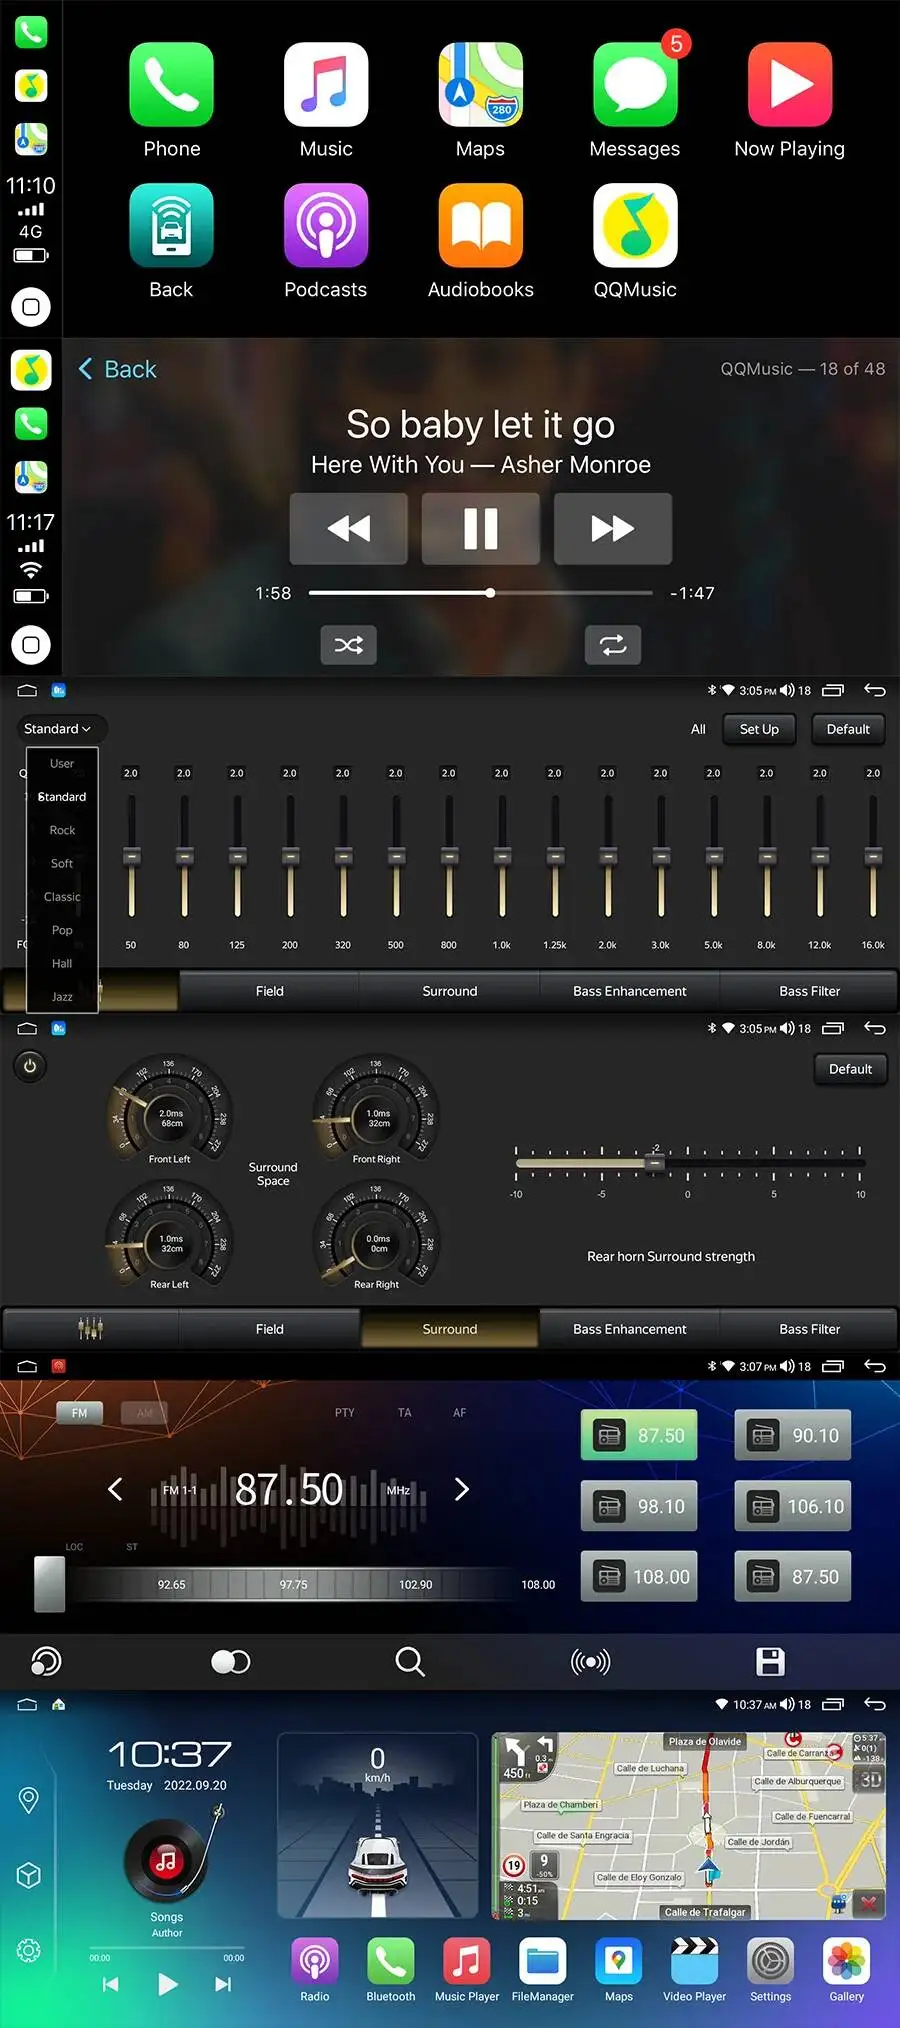Expand the Standard equalizer preset dropdown

point(57,729)
